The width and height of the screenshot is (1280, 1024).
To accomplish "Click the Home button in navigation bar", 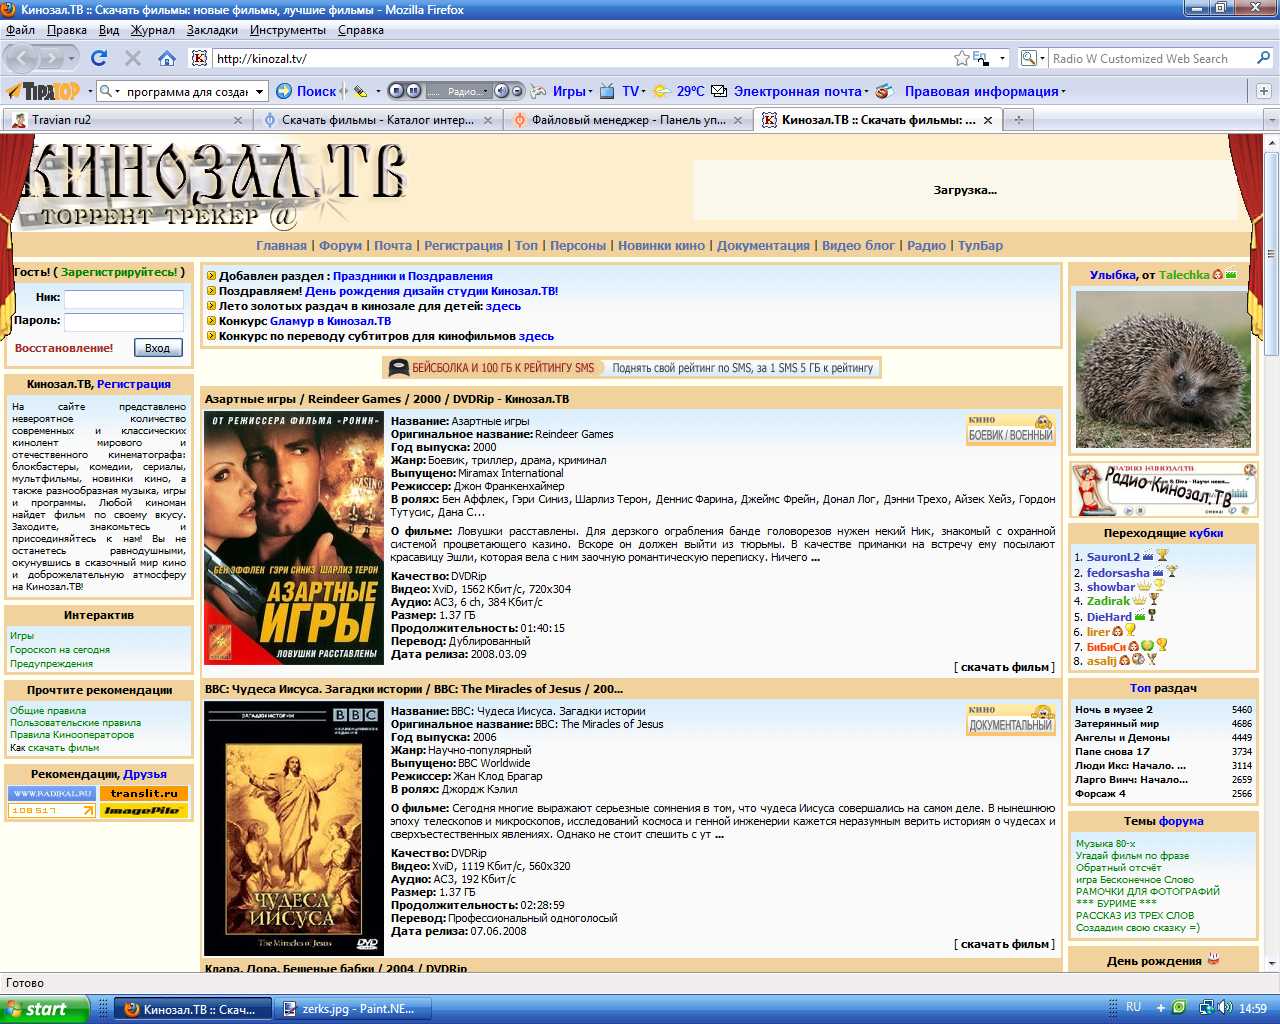I will (167, 58).
